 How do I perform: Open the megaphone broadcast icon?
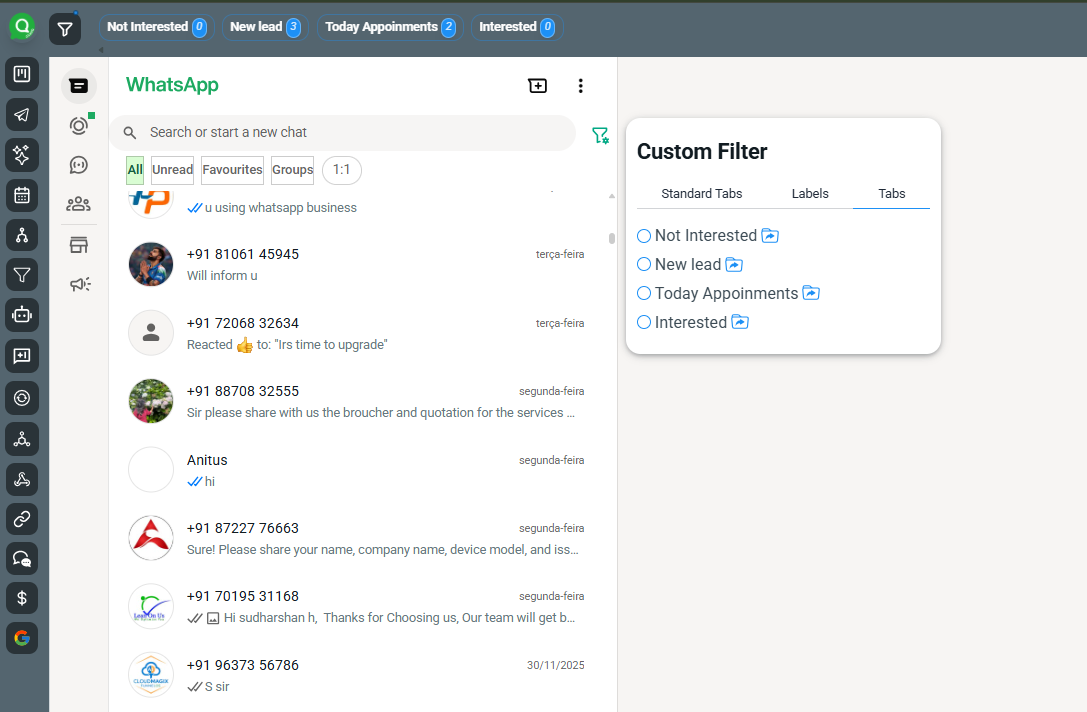[79, 284]
